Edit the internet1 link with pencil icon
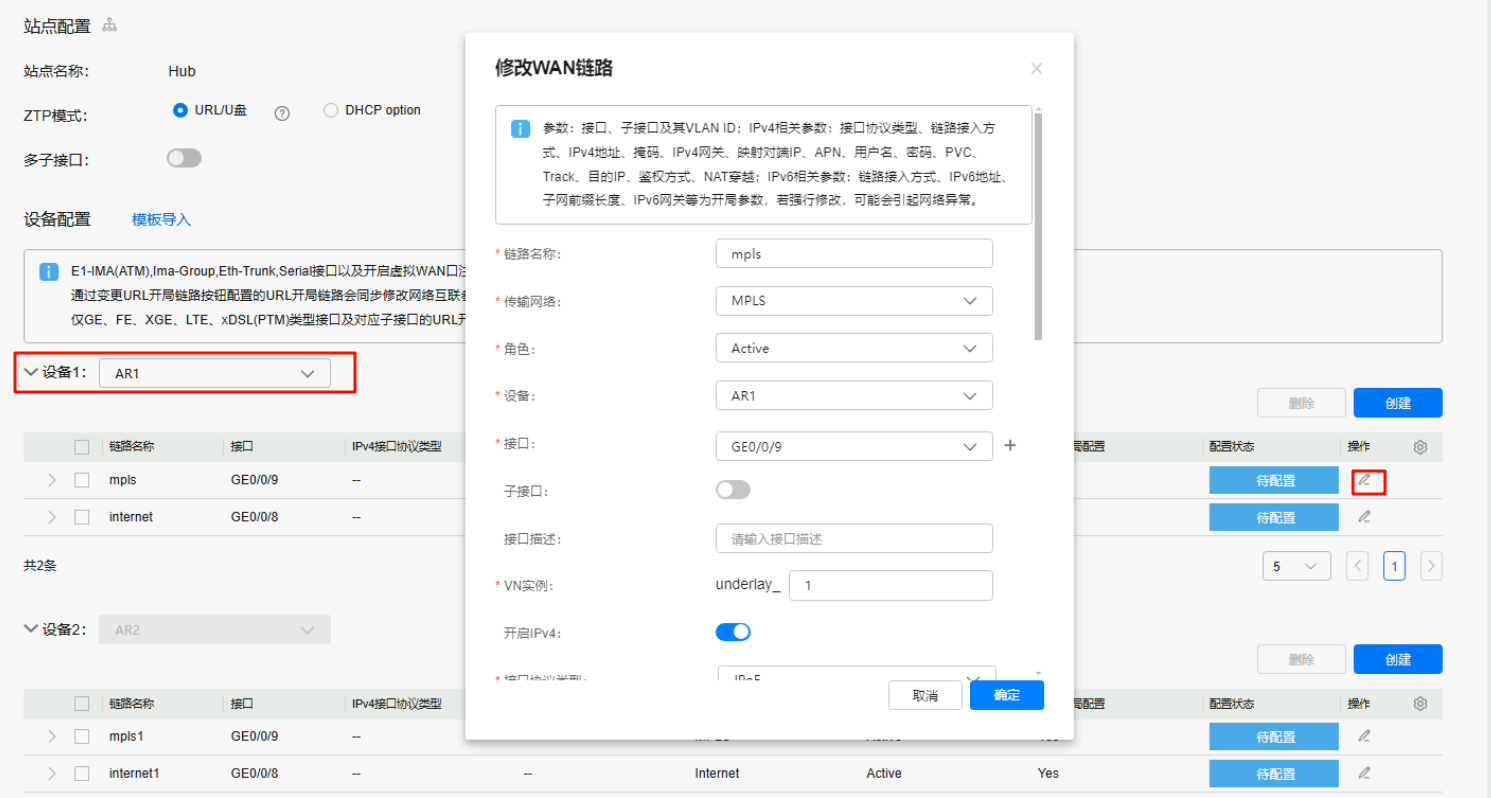The width and height of the screenshot is (1491, 798). (1364, 773)
